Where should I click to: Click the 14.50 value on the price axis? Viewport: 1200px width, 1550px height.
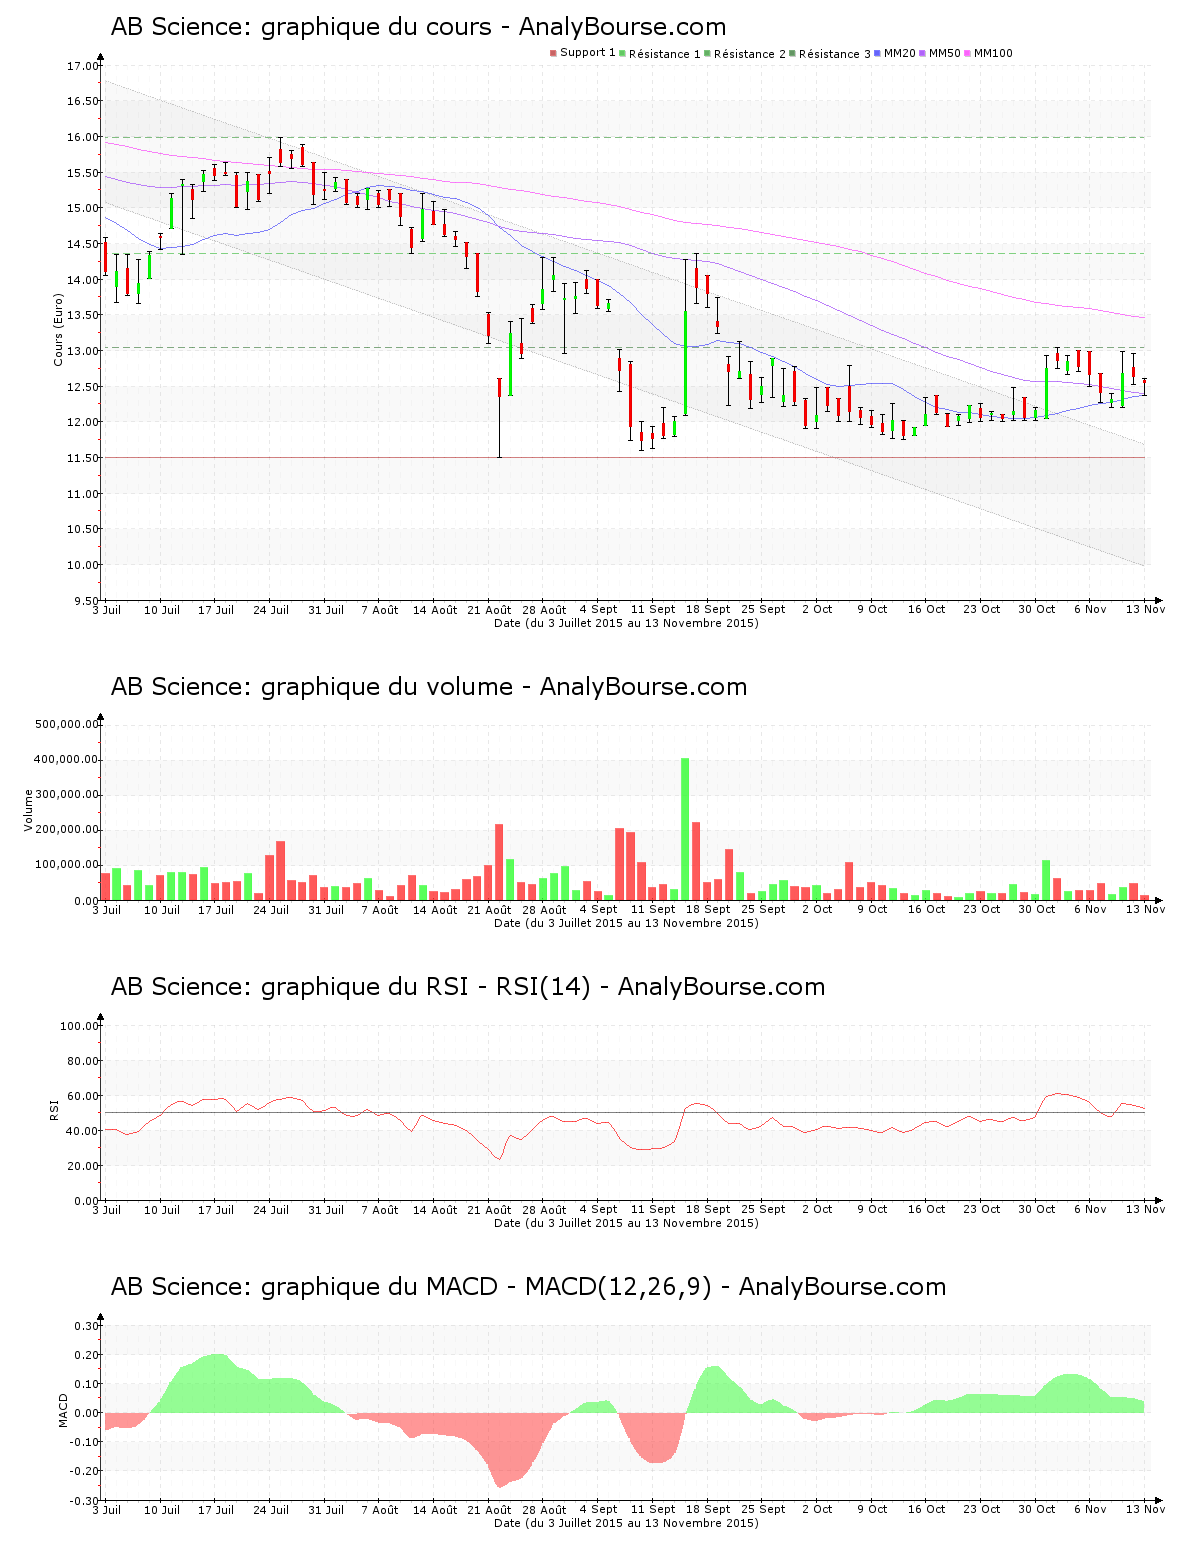point(83,244)
